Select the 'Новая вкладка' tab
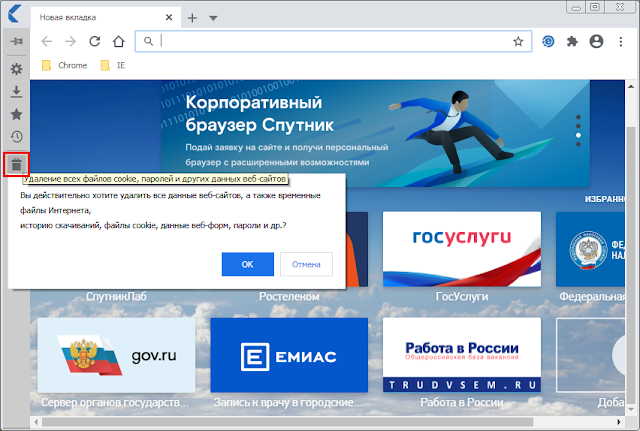 pyautogui.click(x=106, y=18)
